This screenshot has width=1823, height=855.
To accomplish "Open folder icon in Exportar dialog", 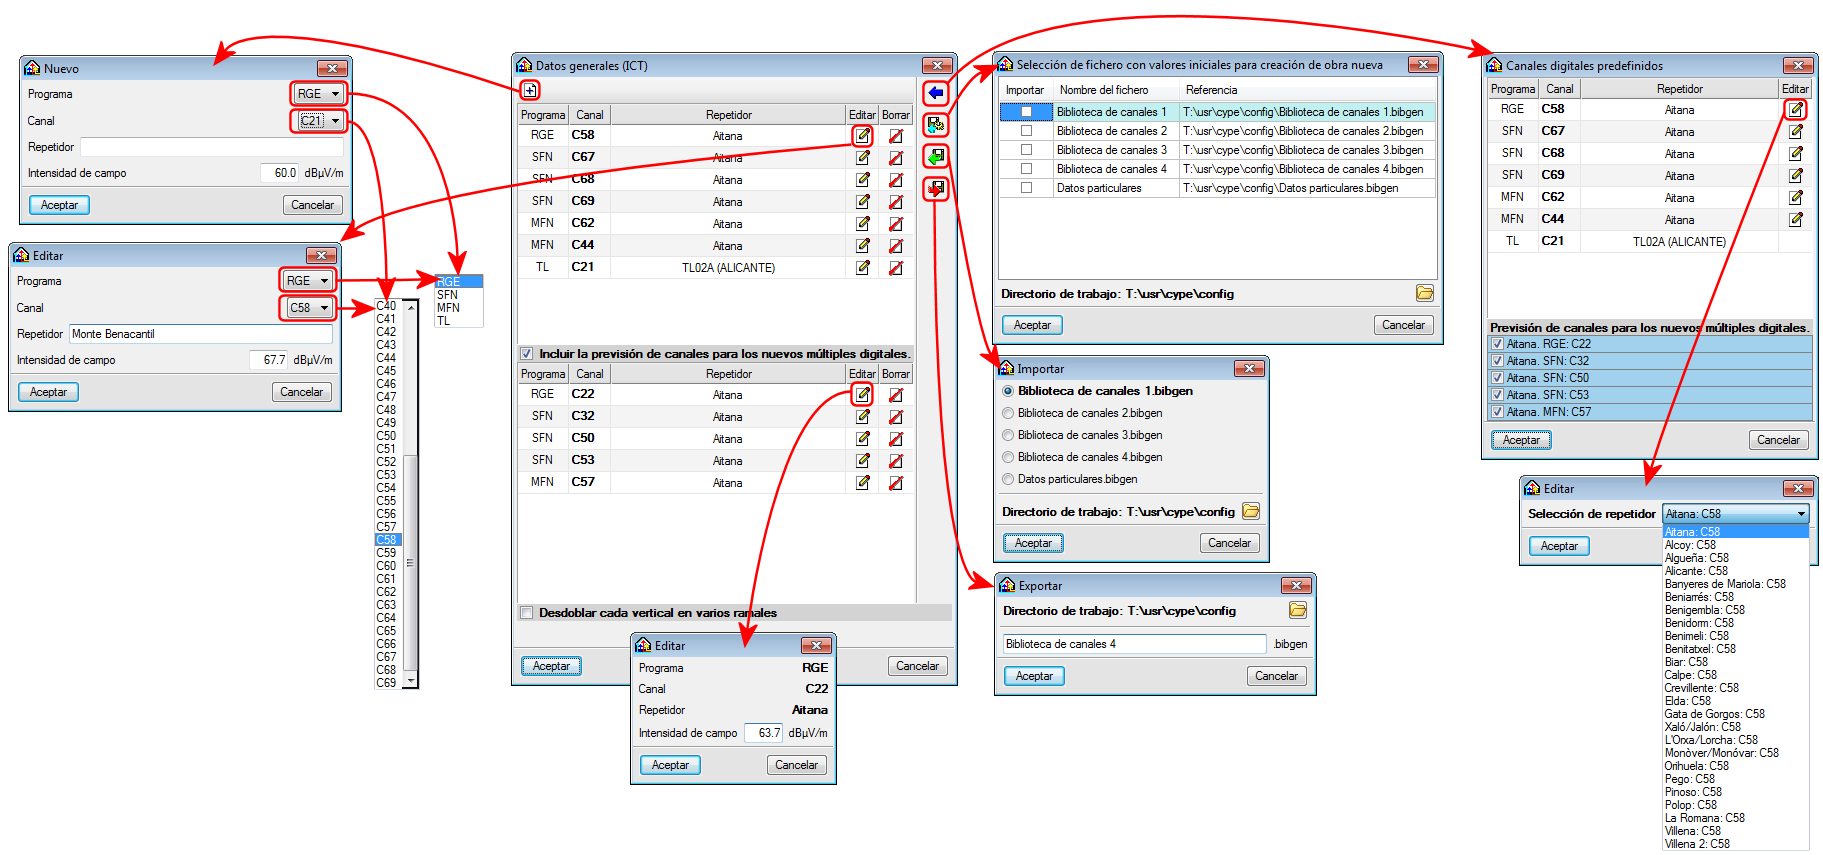I will pyautogui.click(x=1298, y=610).
